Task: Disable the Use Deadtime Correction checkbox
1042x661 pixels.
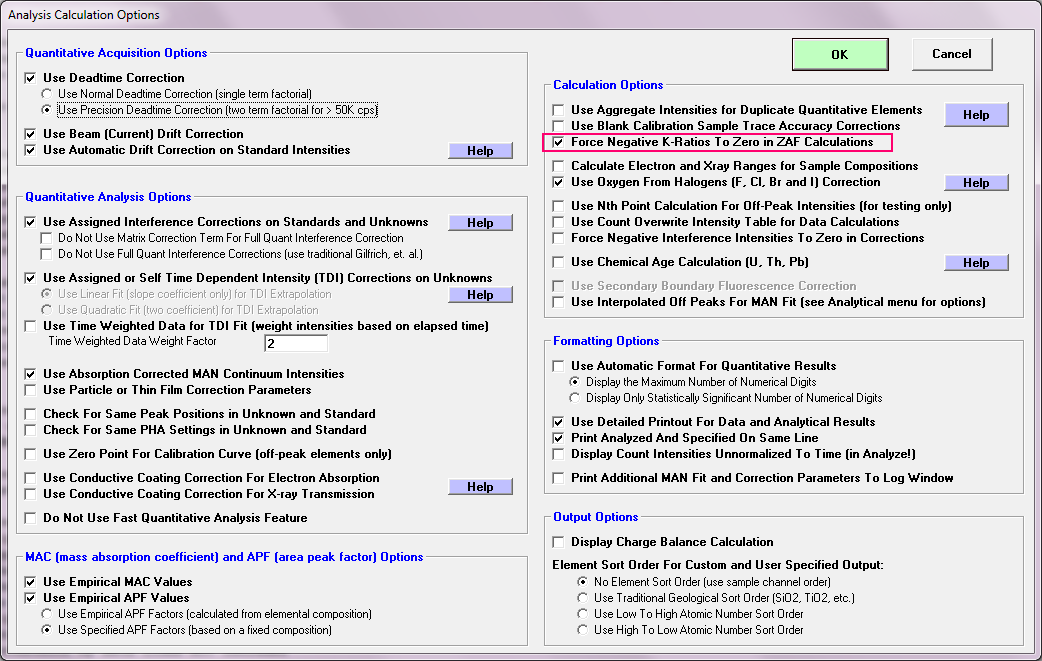Action: point(31,78)
